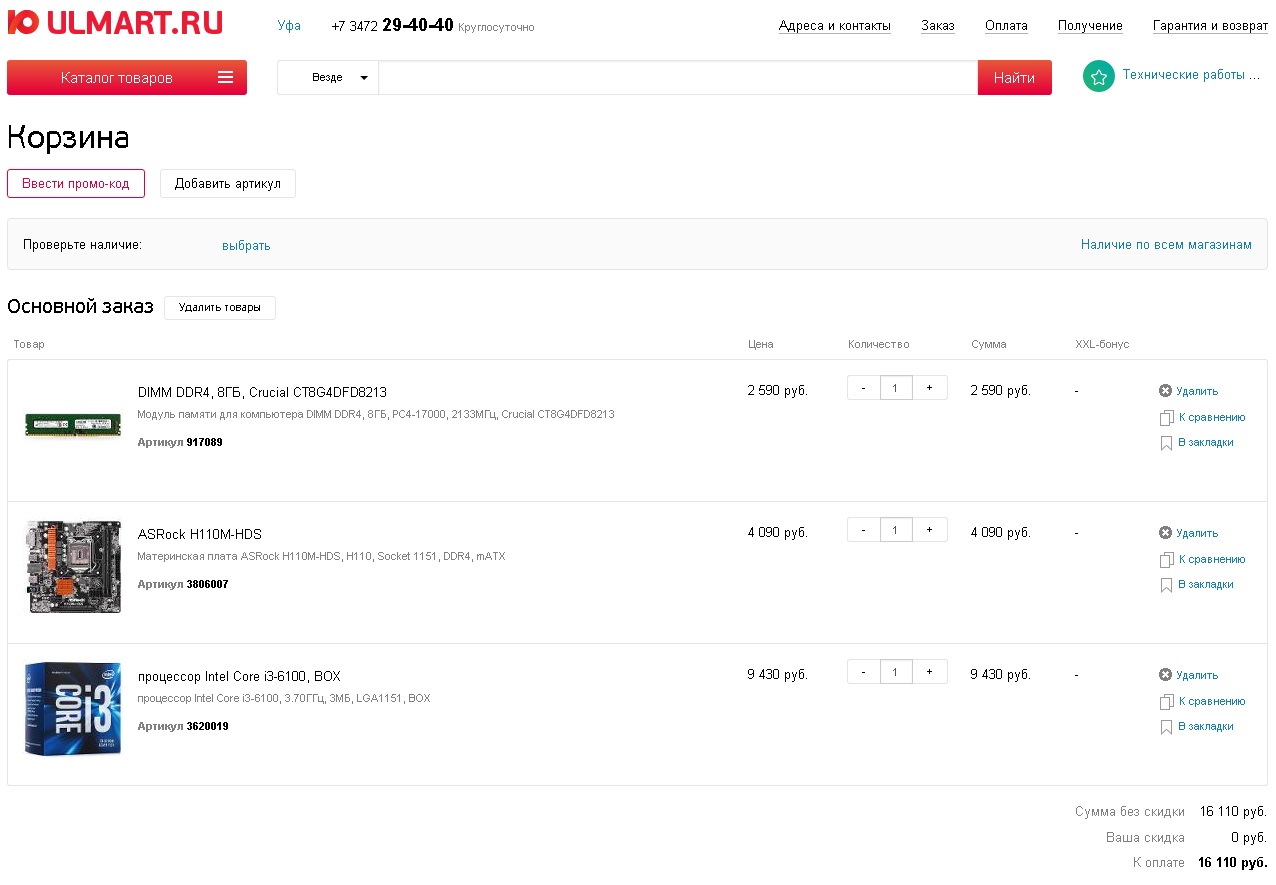The image size is (1276, 885).
Task: Click the Ulmart.ru logo
Action: point(115,23)
